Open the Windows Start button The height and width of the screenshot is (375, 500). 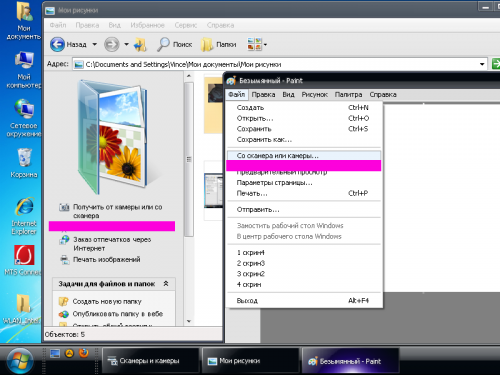pos(20,361)
